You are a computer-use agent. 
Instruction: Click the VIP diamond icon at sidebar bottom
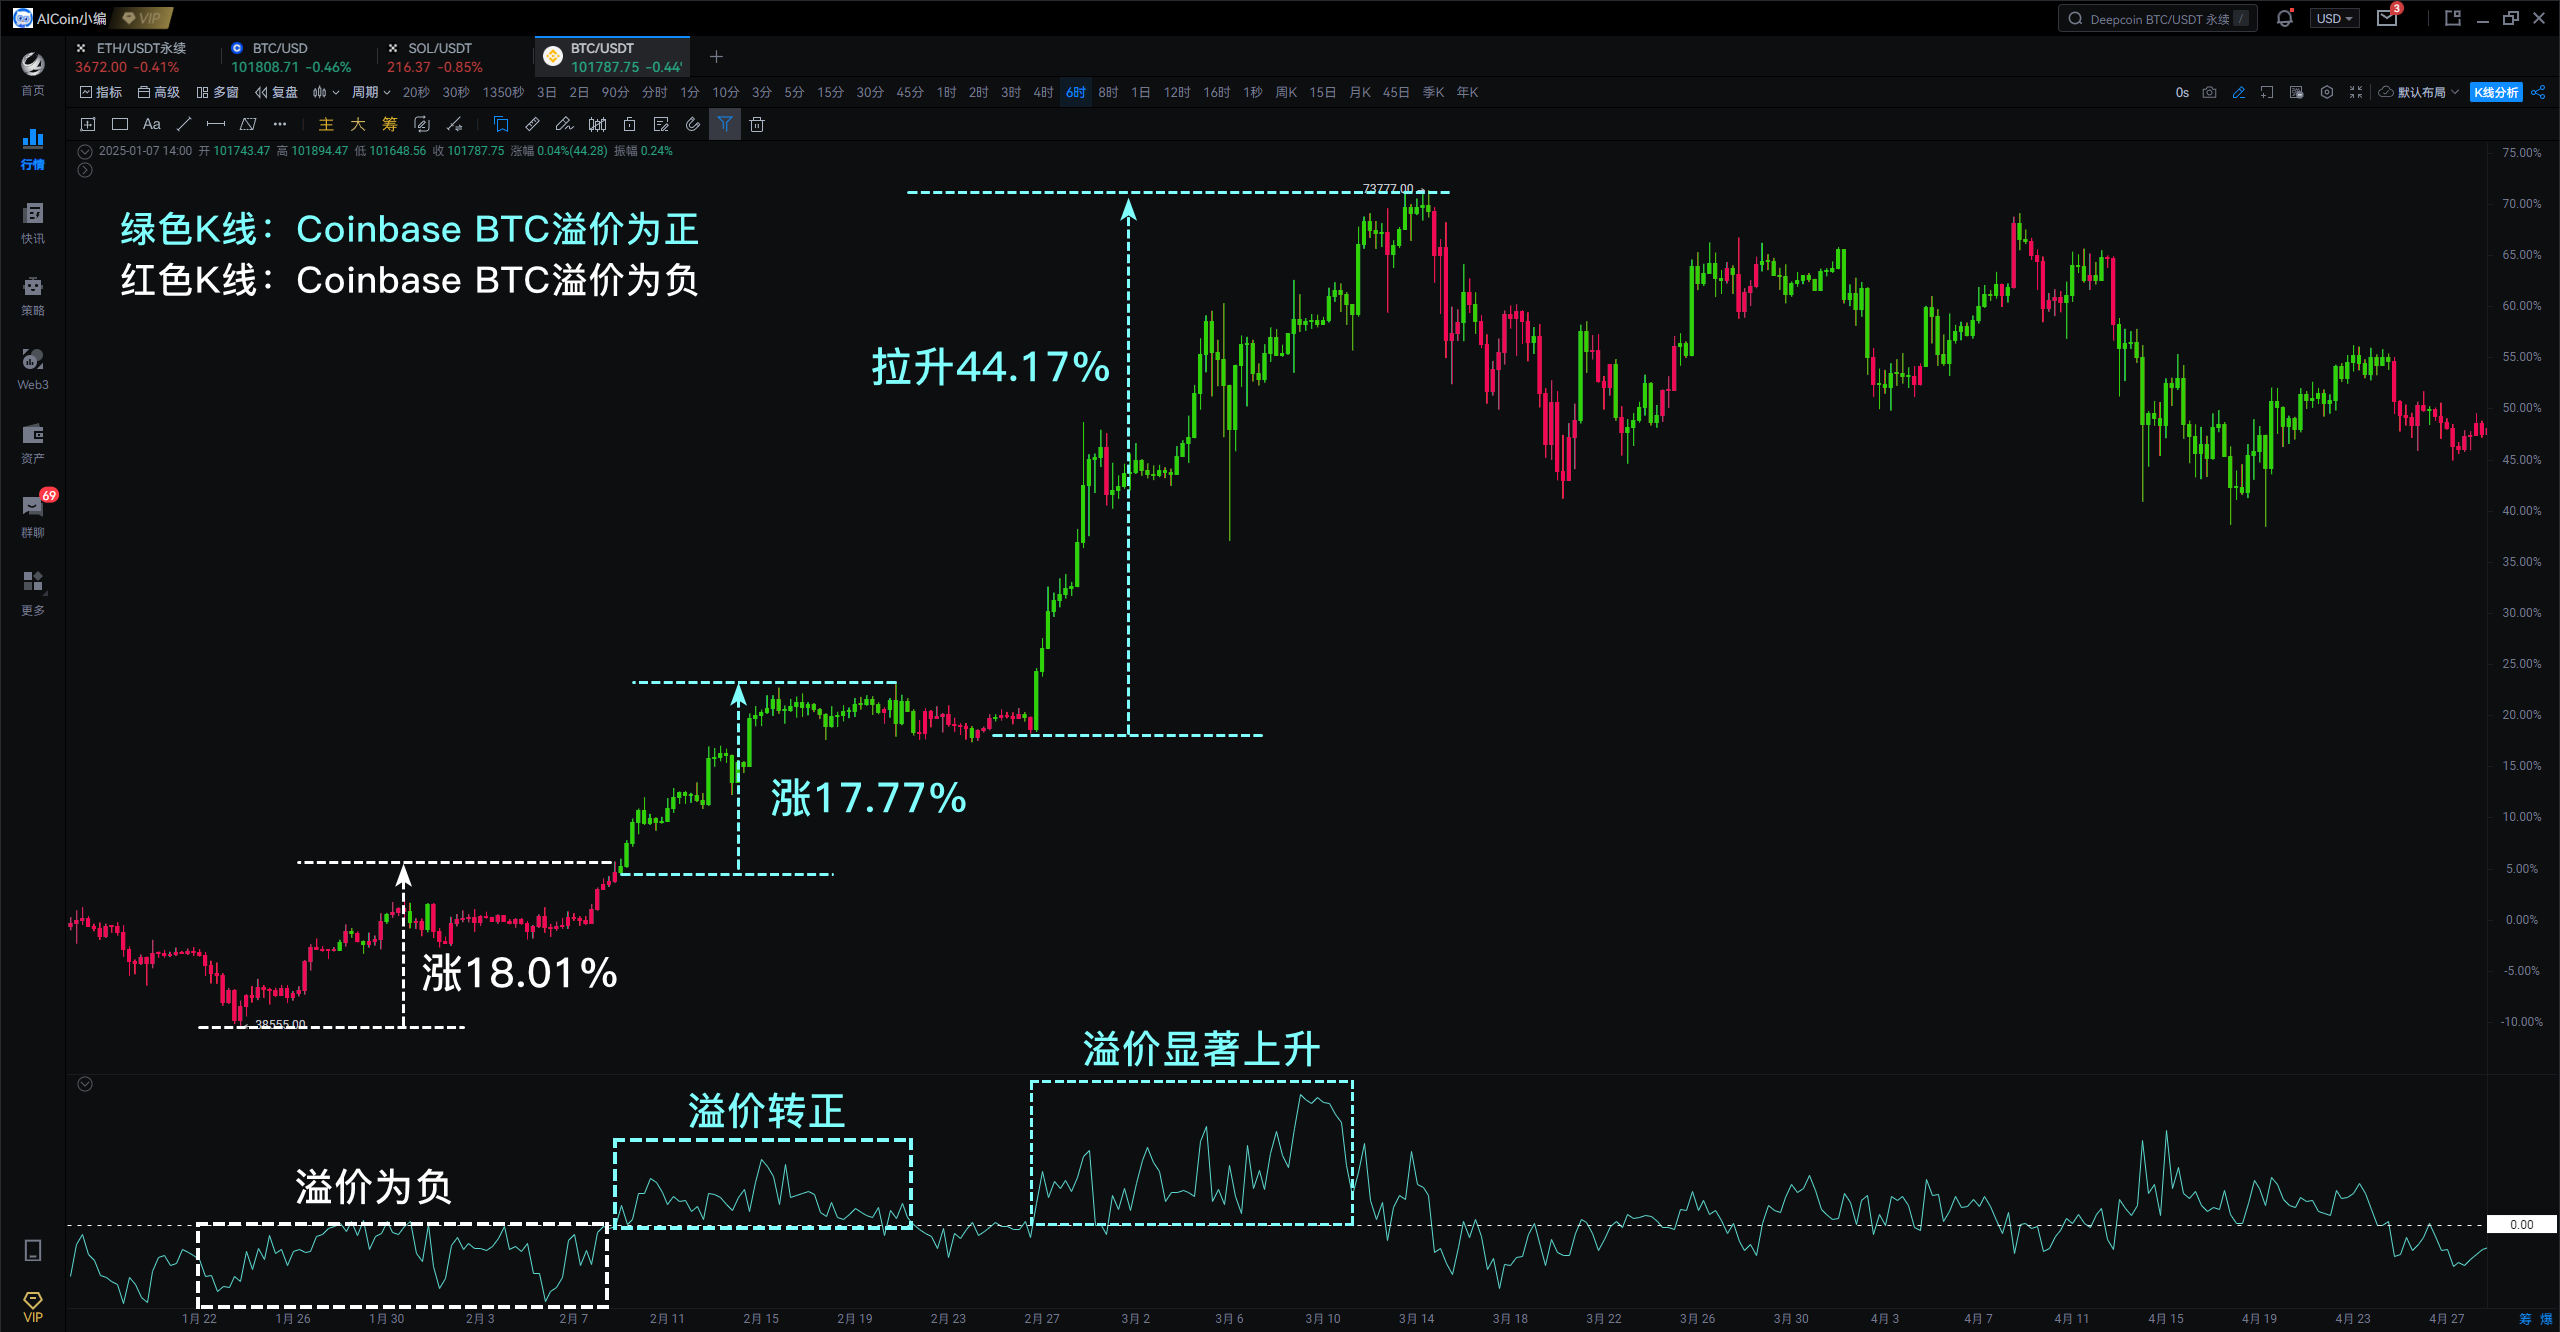[33, 1307]
